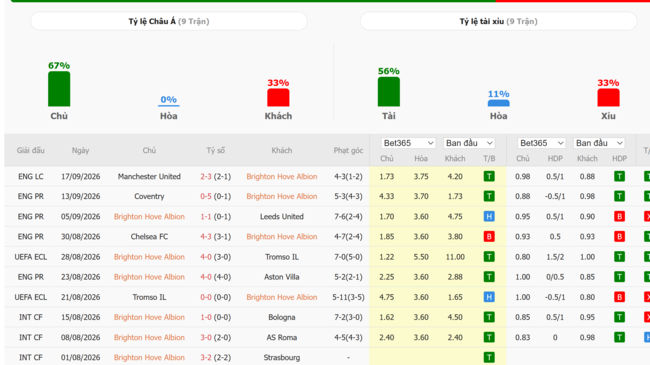
Task: Open Brighton Hove Albion link in Aston Villa row
Action: [149, 277]
